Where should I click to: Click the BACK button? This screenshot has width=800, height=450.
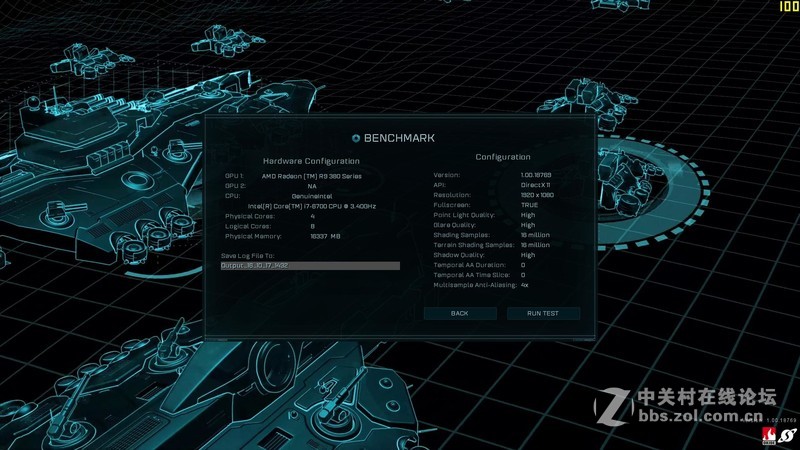460,313
